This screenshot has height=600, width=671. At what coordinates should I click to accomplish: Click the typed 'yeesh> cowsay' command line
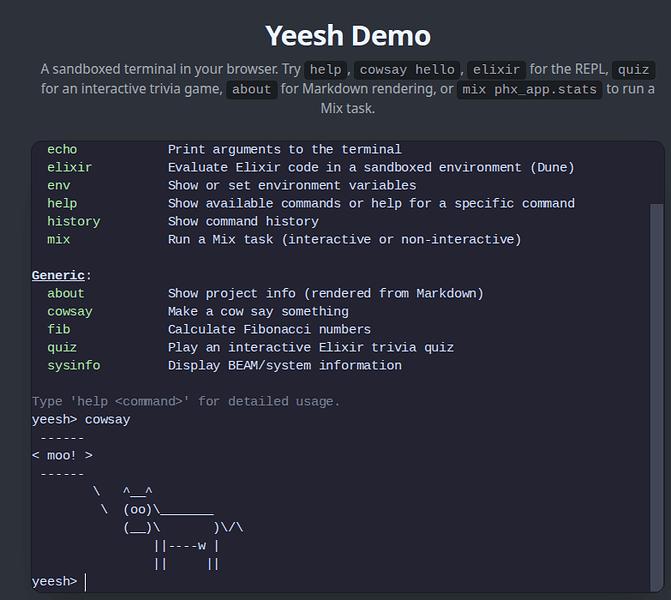[81, 419]
